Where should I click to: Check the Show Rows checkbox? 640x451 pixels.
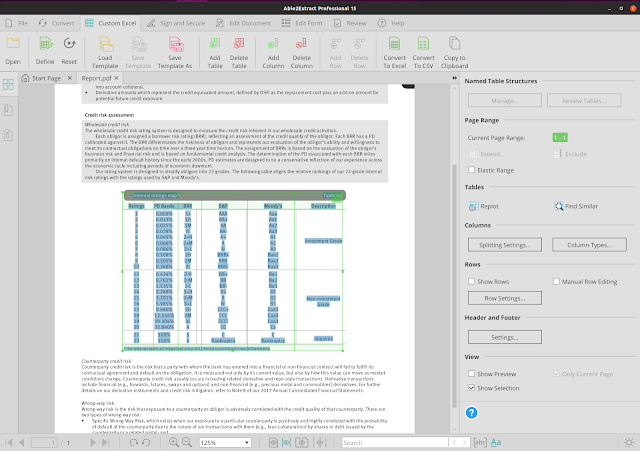471,281
